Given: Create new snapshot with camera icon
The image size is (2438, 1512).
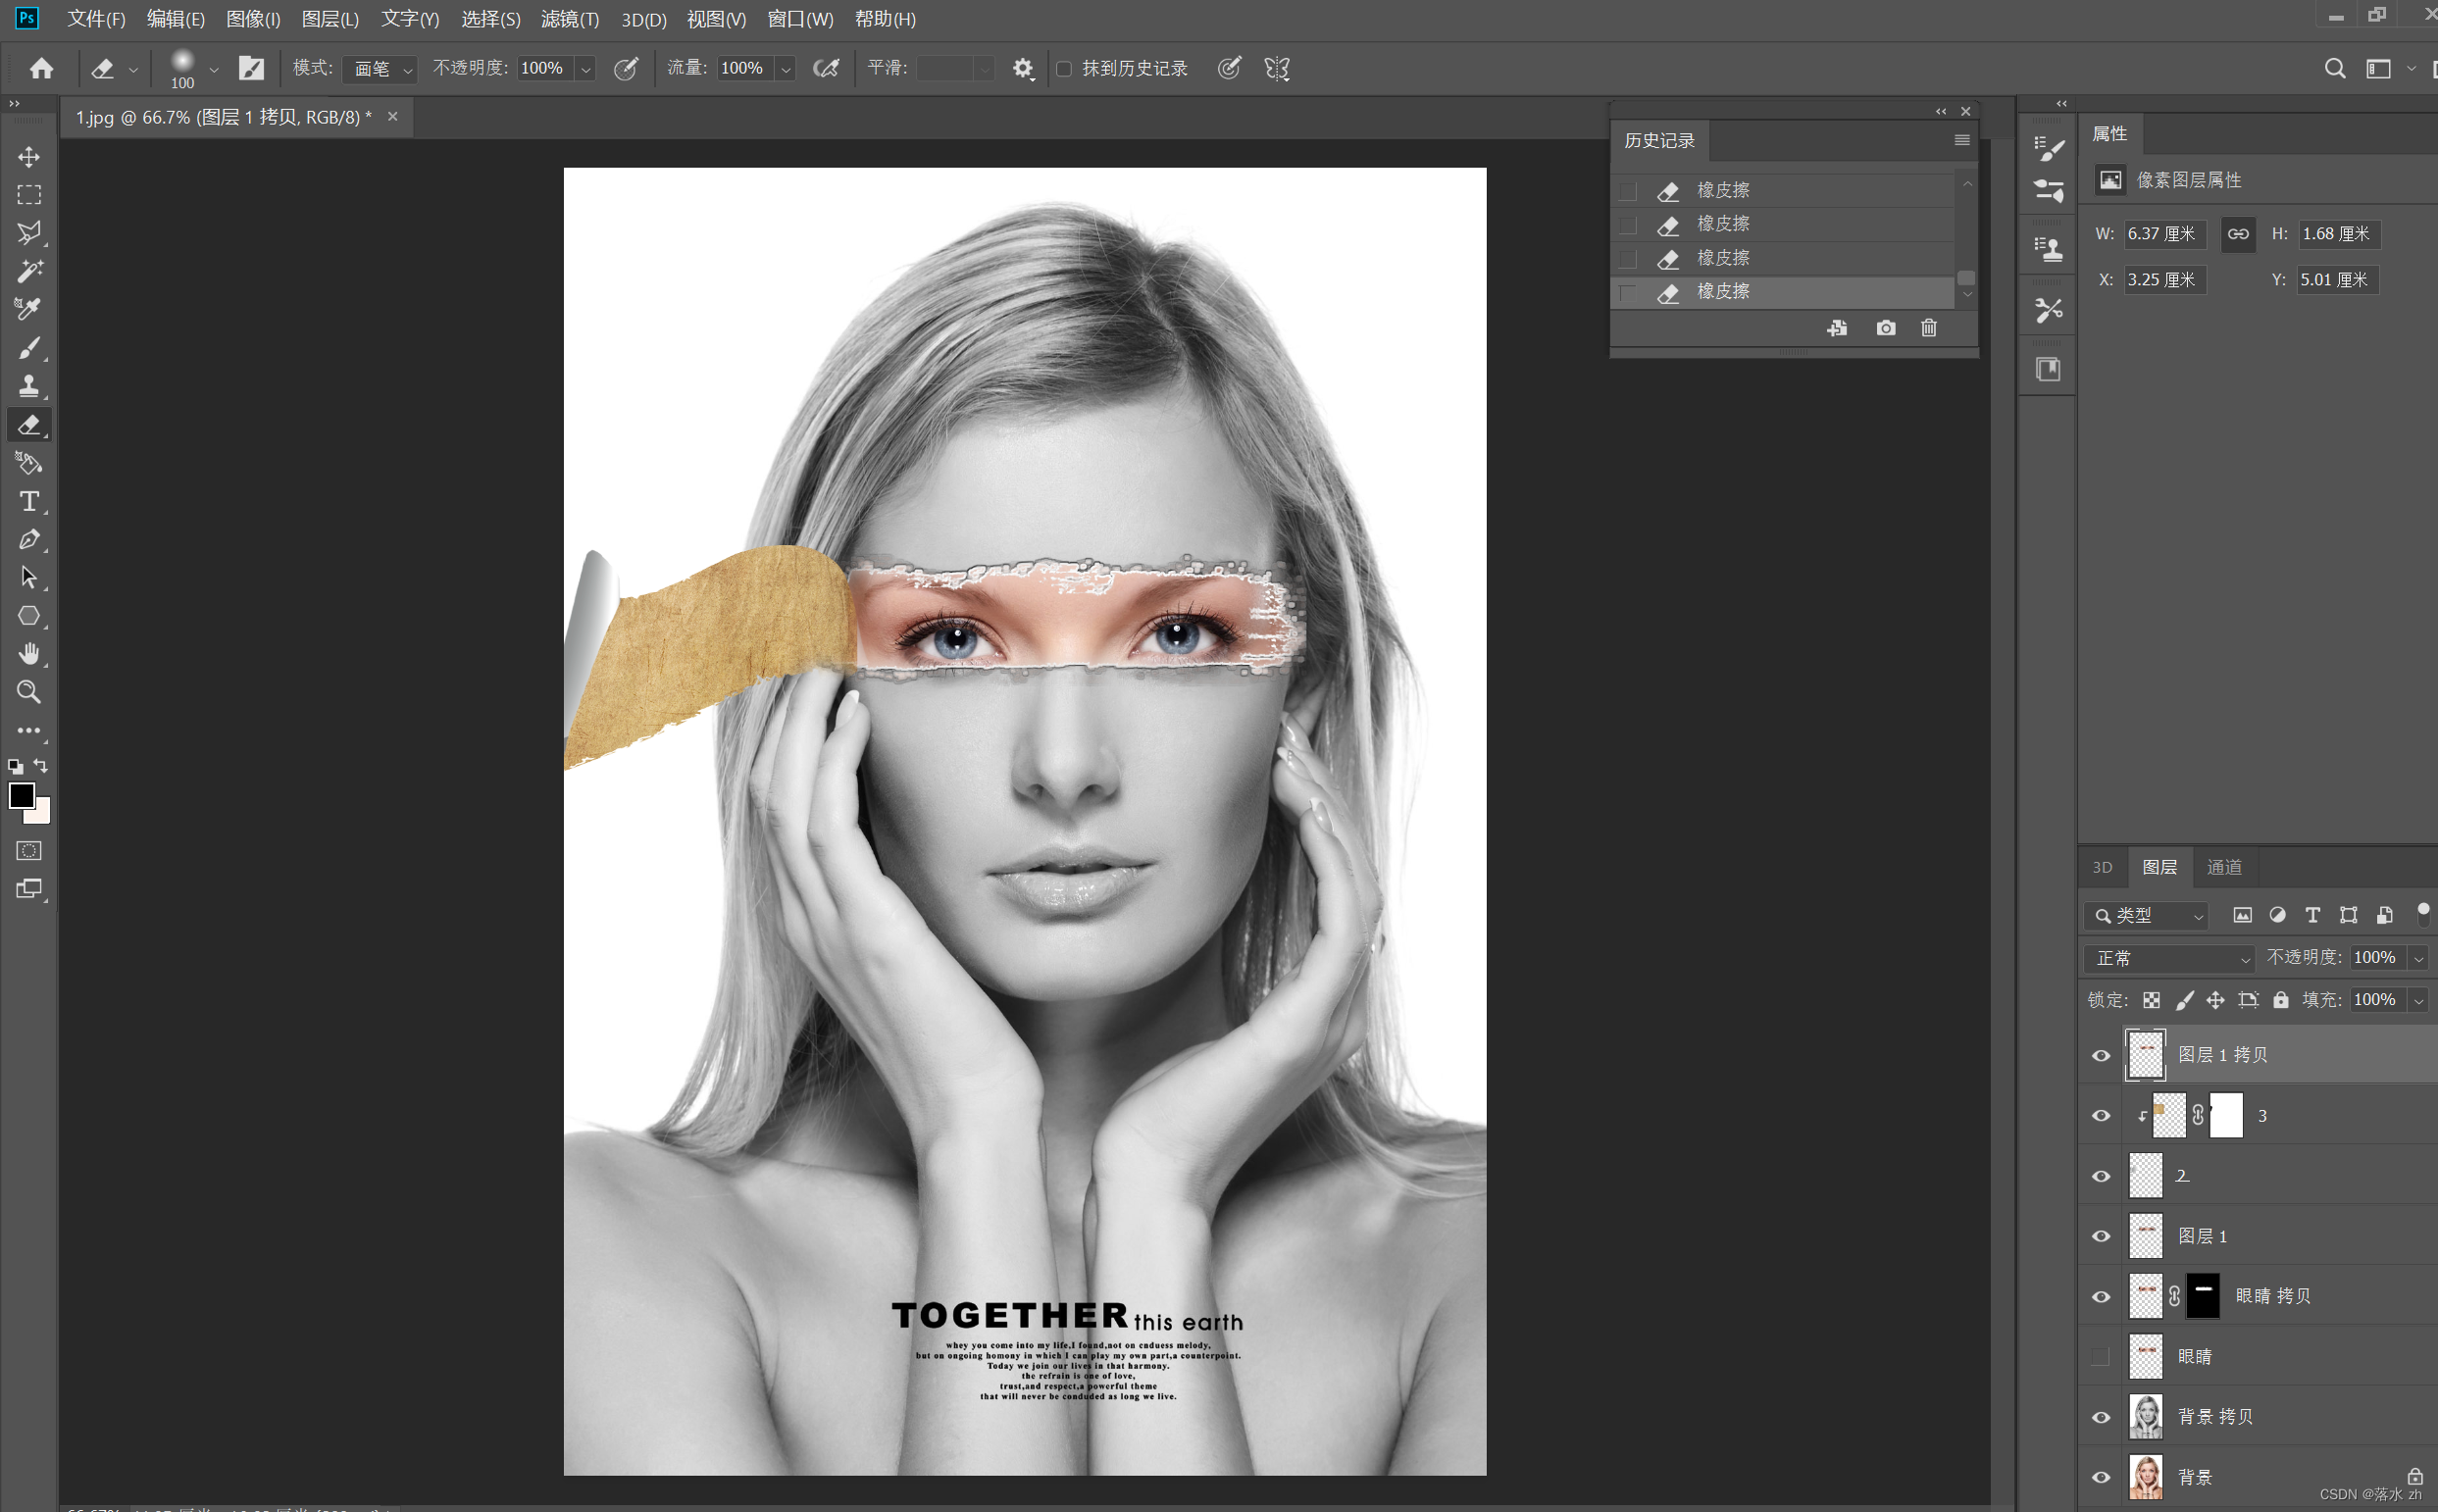Looking at the screenshot, I should coord(1885,328).
